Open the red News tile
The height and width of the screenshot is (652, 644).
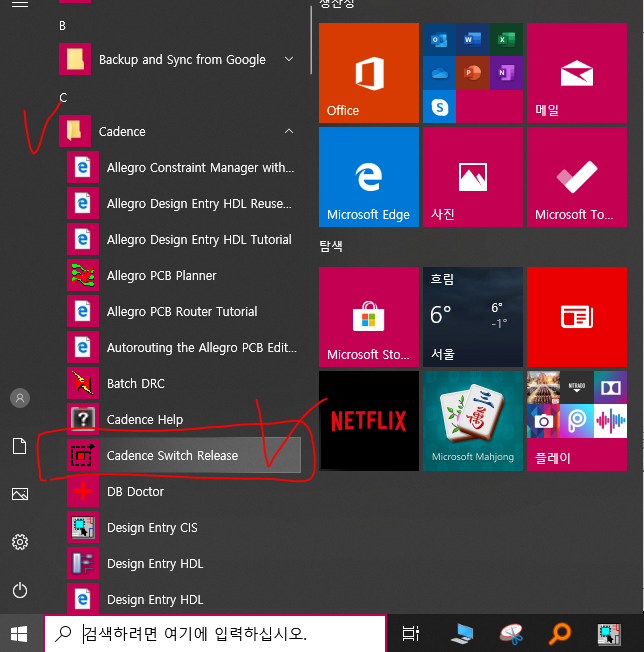tap(577, 317)
